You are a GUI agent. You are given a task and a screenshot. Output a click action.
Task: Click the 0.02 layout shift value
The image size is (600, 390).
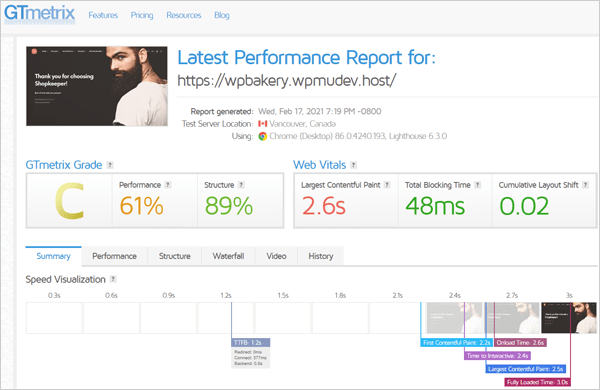point(524,206)
